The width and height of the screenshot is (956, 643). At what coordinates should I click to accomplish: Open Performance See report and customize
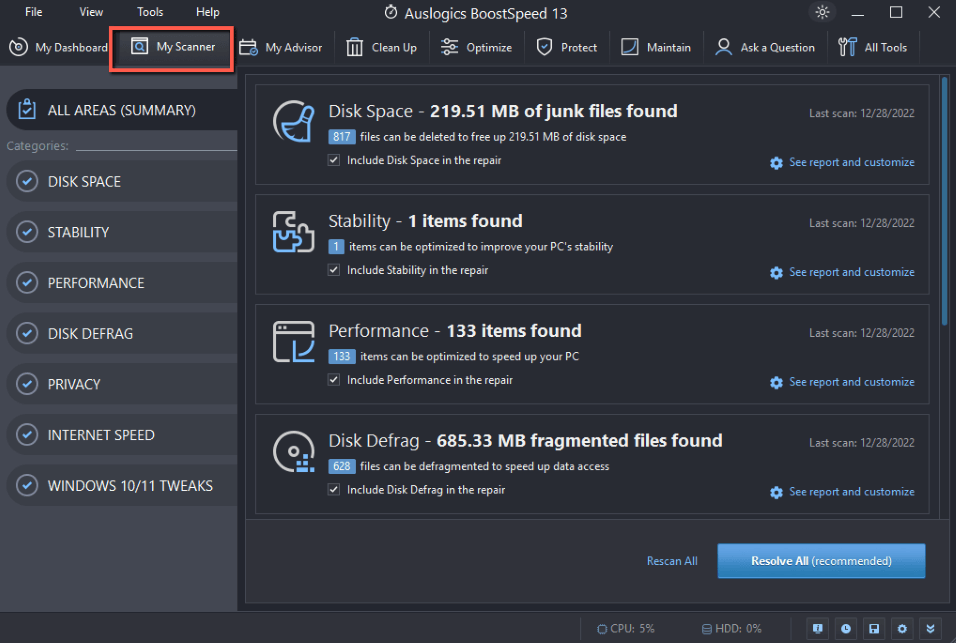(843, 382)
